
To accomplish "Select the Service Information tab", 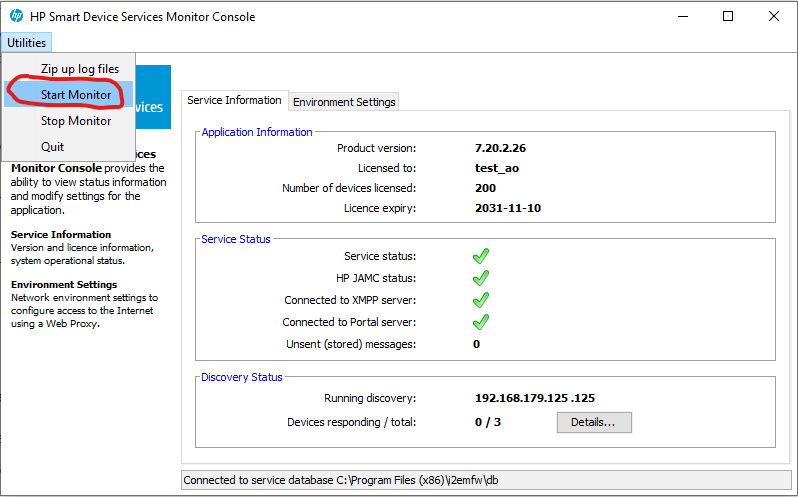I will coord(234,101).
